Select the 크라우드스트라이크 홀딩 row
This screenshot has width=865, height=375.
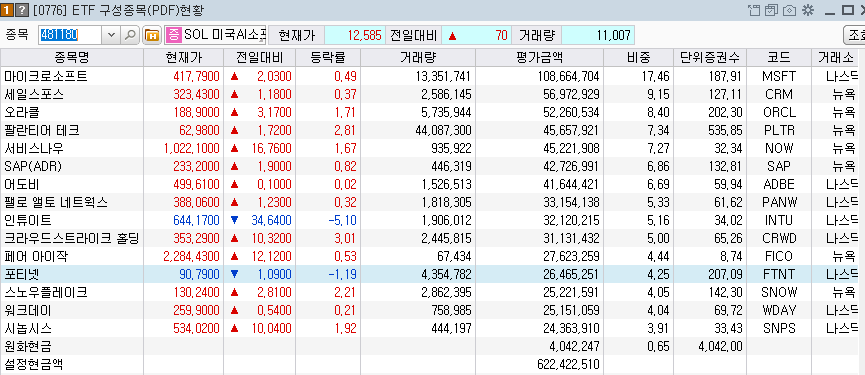click(429, 238)
